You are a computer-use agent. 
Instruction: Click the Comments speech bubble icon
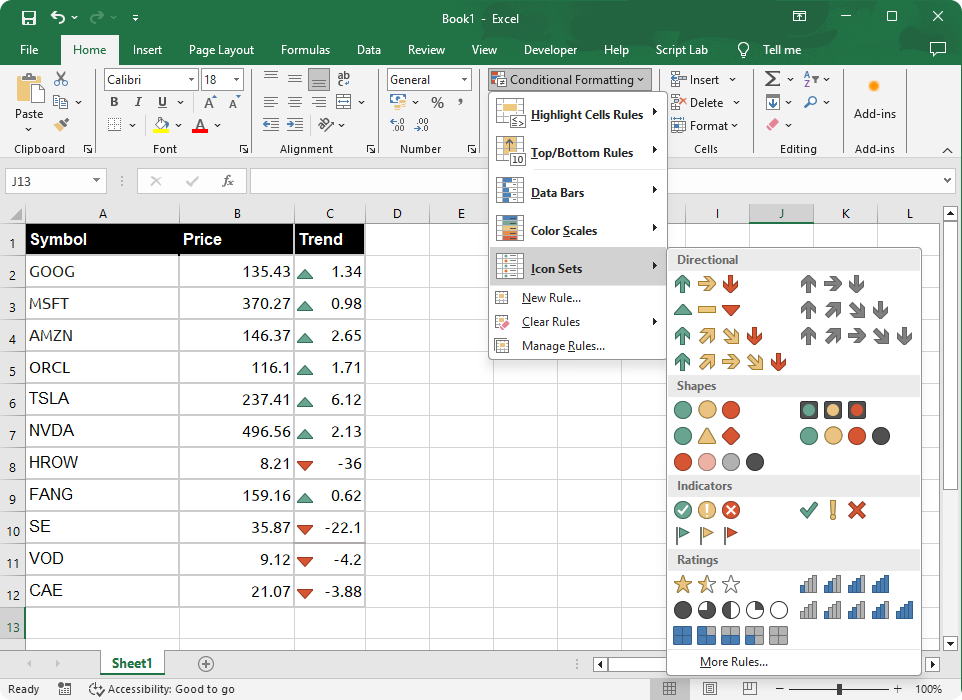click(x=937, y=49)
